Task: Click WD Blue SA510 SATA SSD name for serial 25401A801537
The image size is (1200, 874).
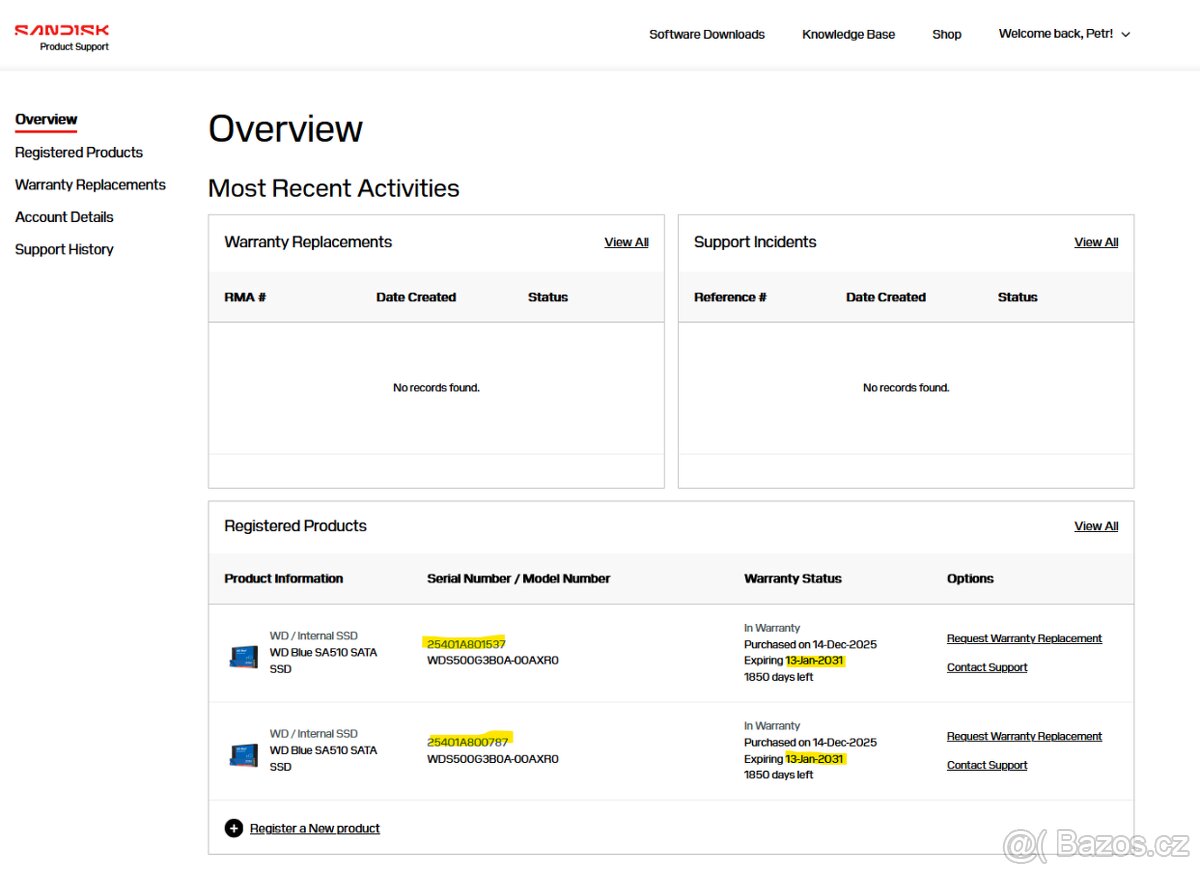Action: (323, 660)
